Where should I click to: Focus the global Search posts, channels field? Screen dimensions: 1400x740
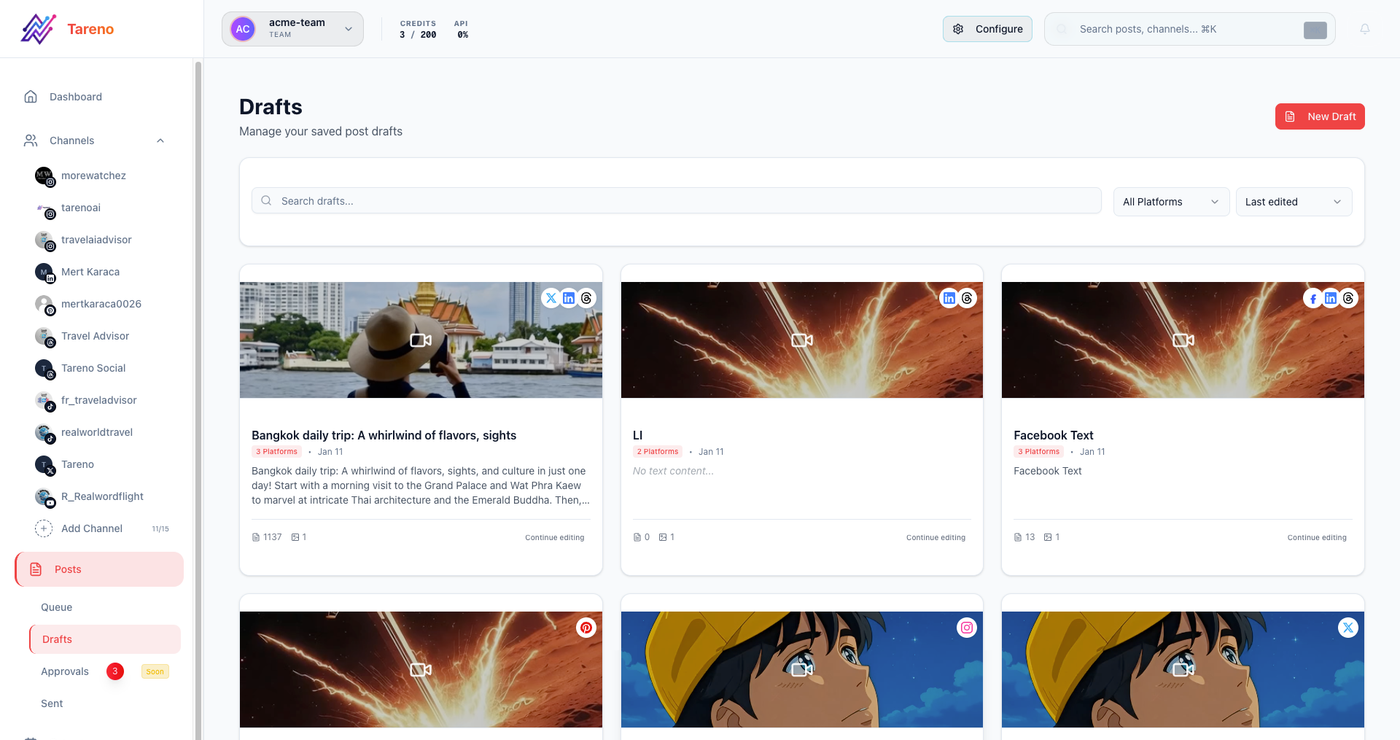point(1190,29)
